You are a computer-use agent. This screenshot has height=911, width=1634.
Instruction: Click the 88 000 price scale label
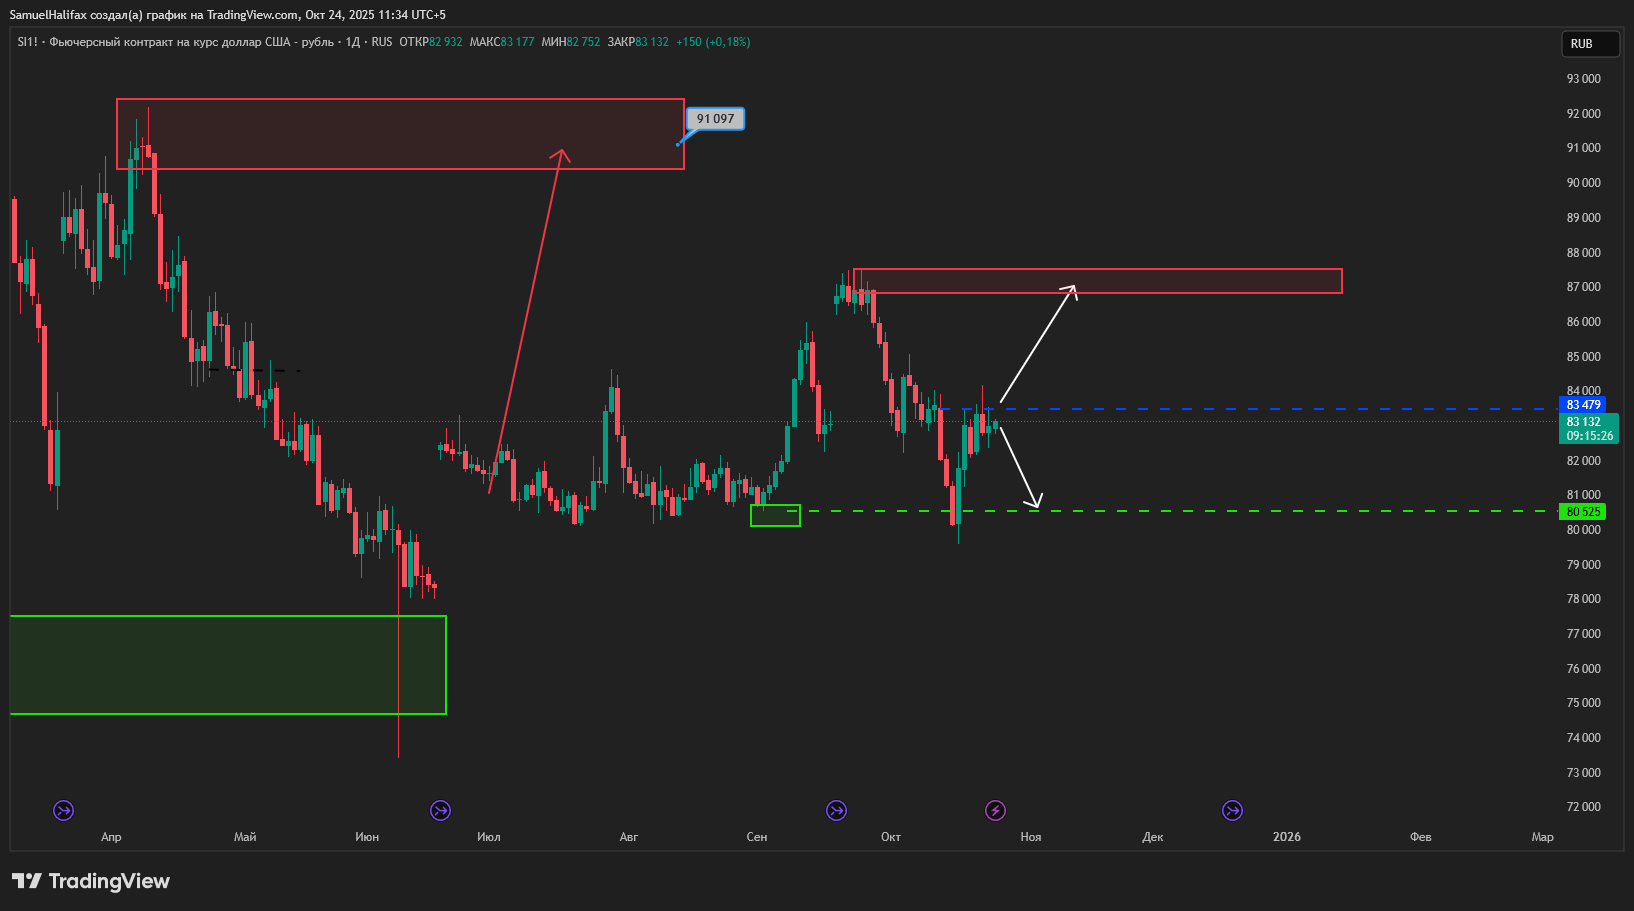point(1584,253)
